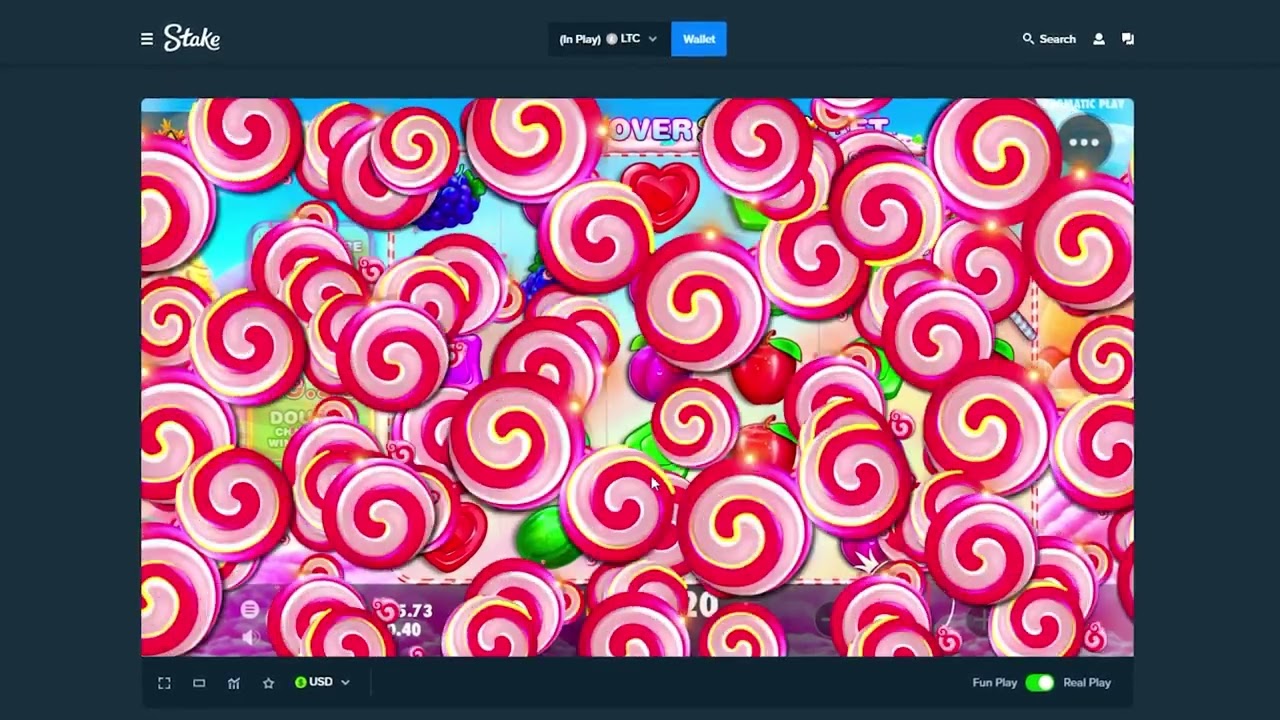Open Search in the top bar
1280x720 pixels.
point(1049,39)
